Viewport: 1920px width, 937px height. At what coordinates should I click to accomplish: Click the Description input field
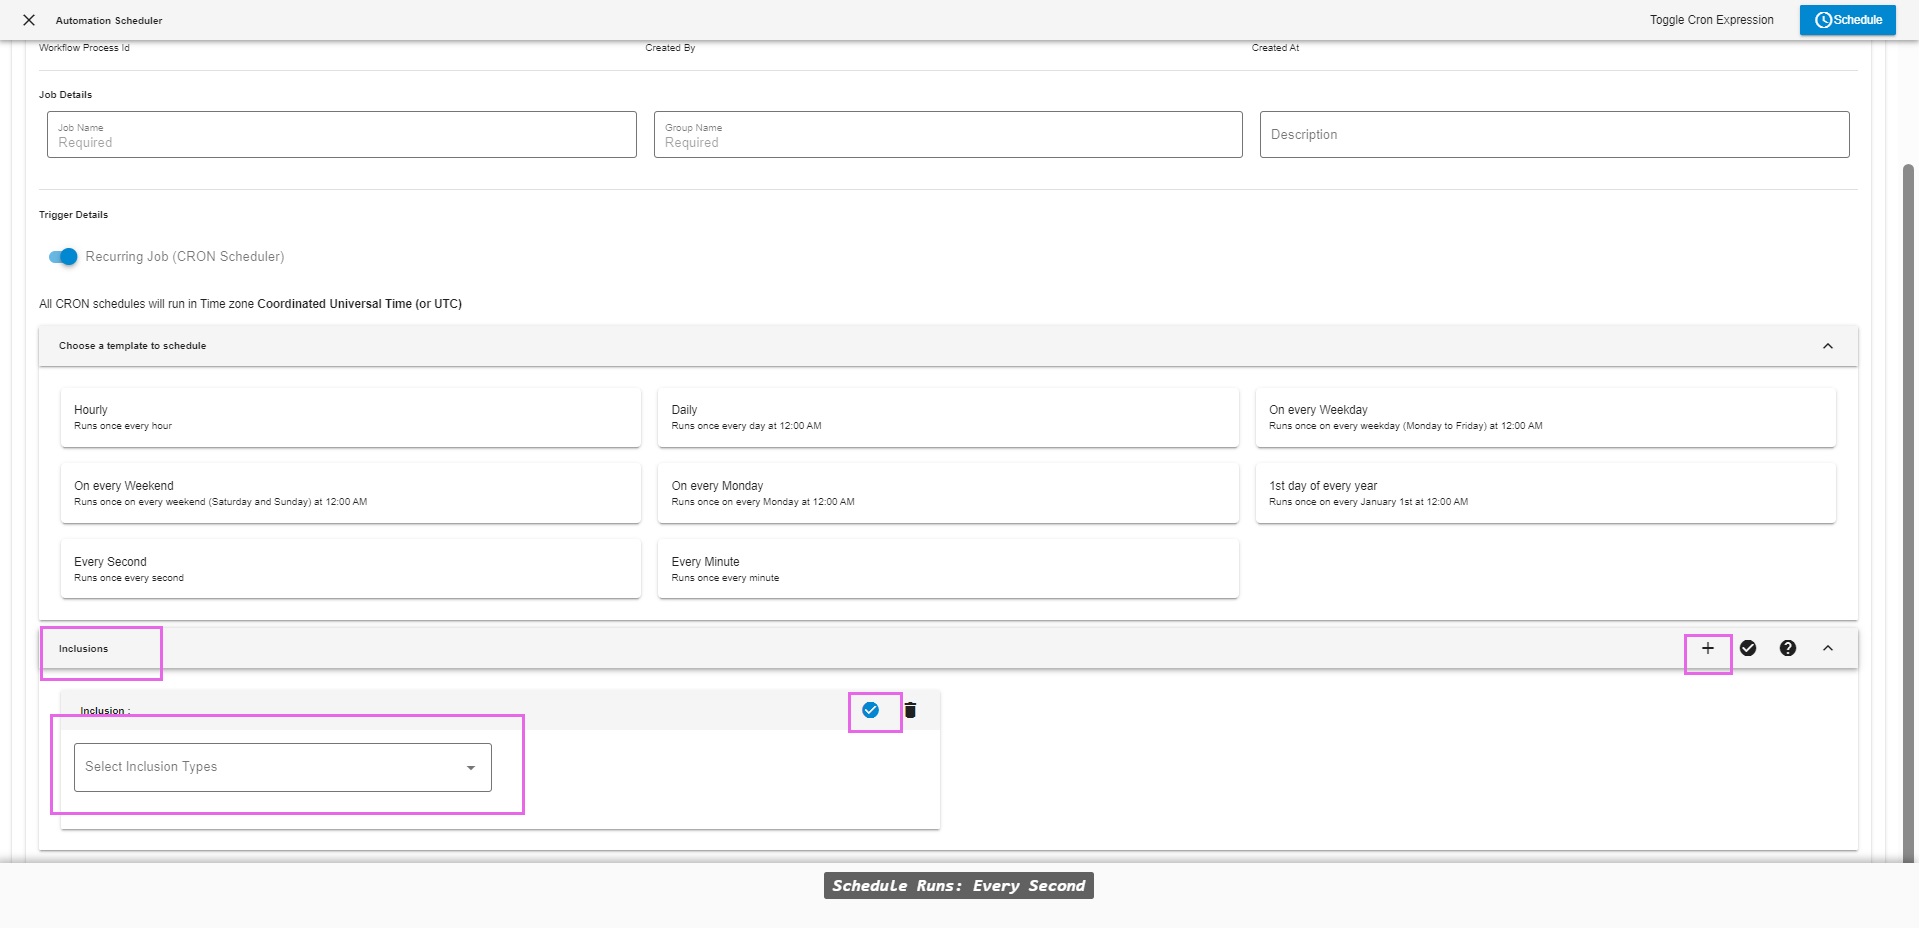[x=1554, y=134]
